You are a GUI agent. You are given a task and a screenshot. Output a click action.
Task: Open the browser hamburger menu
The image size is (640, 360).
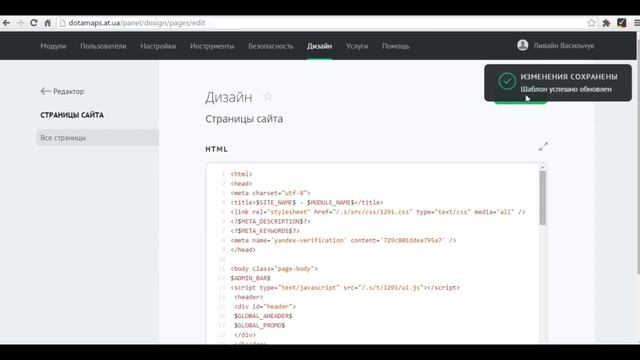point(636,23)
